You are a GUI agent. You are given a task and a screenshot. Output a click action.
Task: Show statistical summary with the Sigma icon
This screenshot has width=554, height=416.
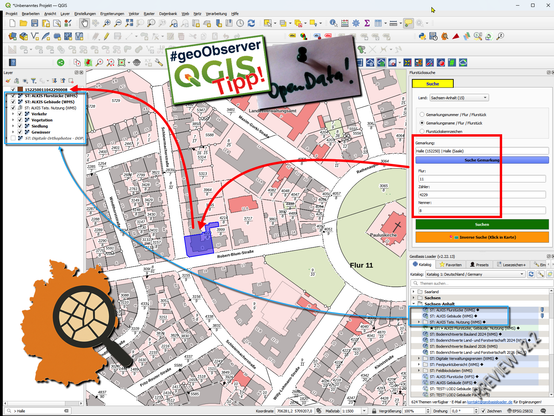[x=367, y=23]
